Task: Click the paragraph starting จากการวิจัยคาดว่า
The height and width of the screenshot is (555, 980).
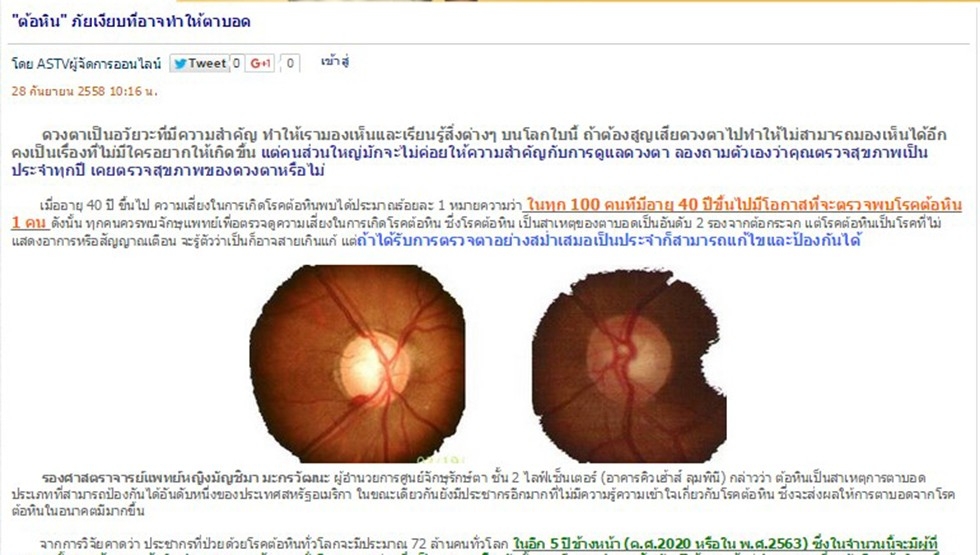Action: pyautogui.click(x=475, y=545)
